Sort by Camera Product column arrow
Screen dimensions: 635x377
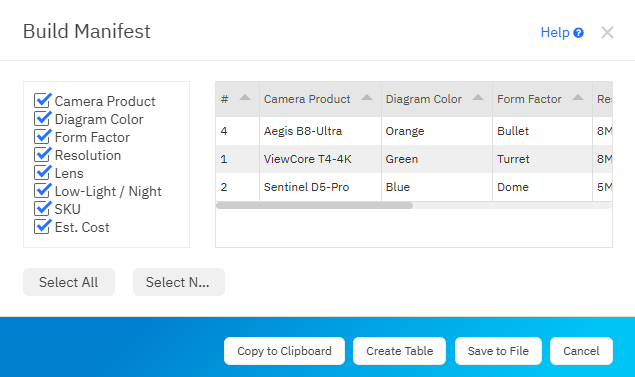pos(367,98)
